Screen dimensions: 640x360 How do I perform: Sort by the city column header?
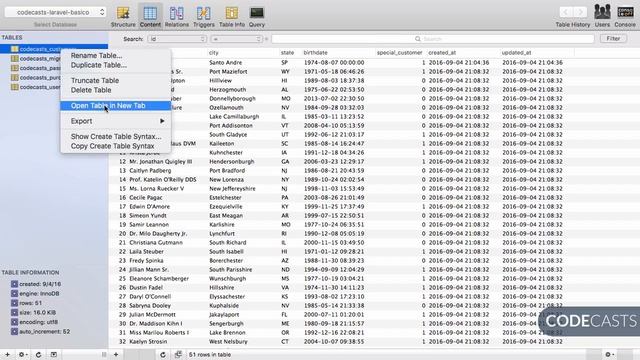point(243,53)
